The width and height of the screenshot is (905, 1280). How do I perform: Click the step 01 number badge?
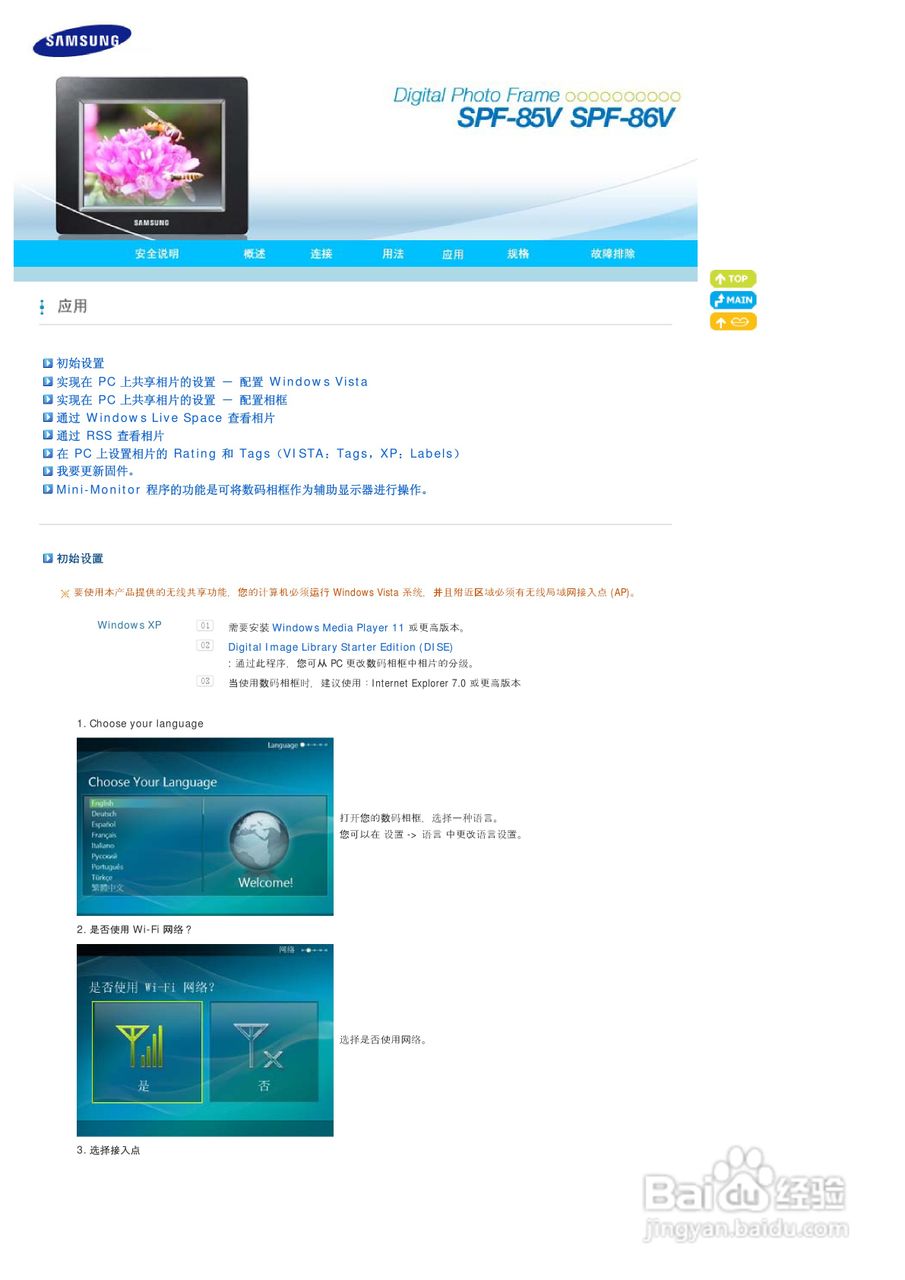click(207, 627)
